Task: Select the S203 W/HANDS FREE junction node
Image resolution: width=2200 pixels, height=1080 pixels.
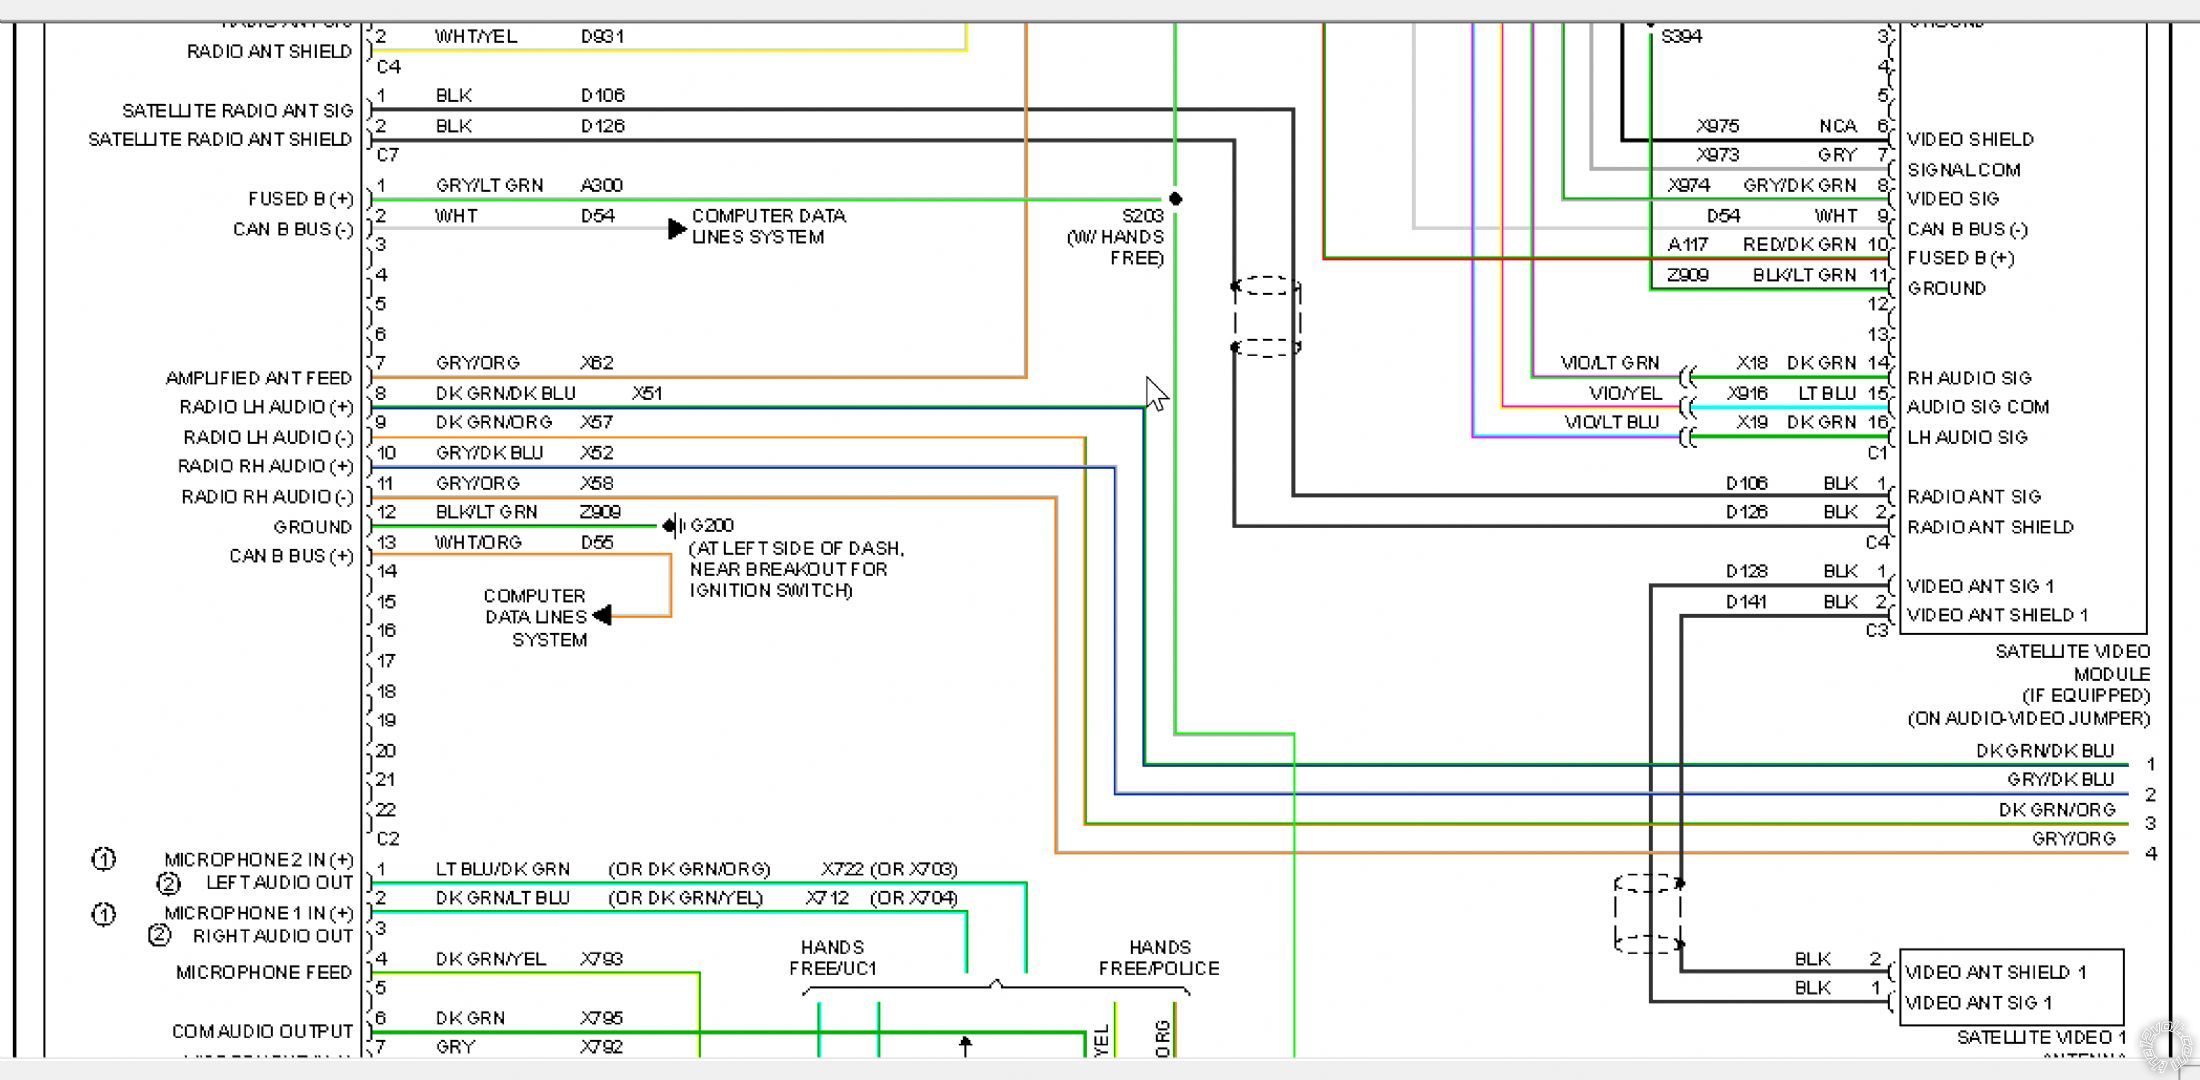Action: pyautogui.click(x=1179, y=201)
